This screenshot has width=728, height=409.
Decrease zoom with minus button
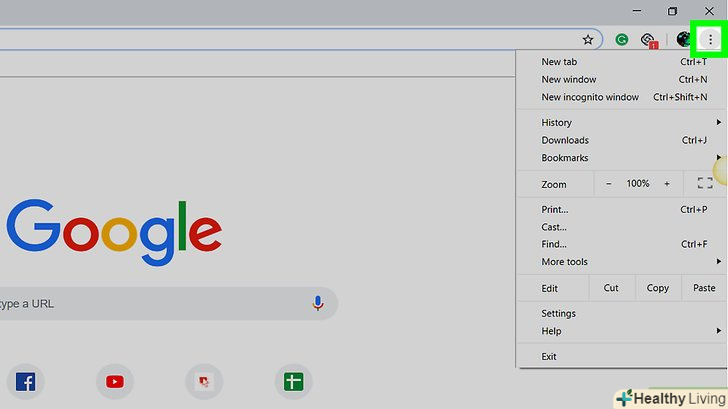click(x=608, y=184)
